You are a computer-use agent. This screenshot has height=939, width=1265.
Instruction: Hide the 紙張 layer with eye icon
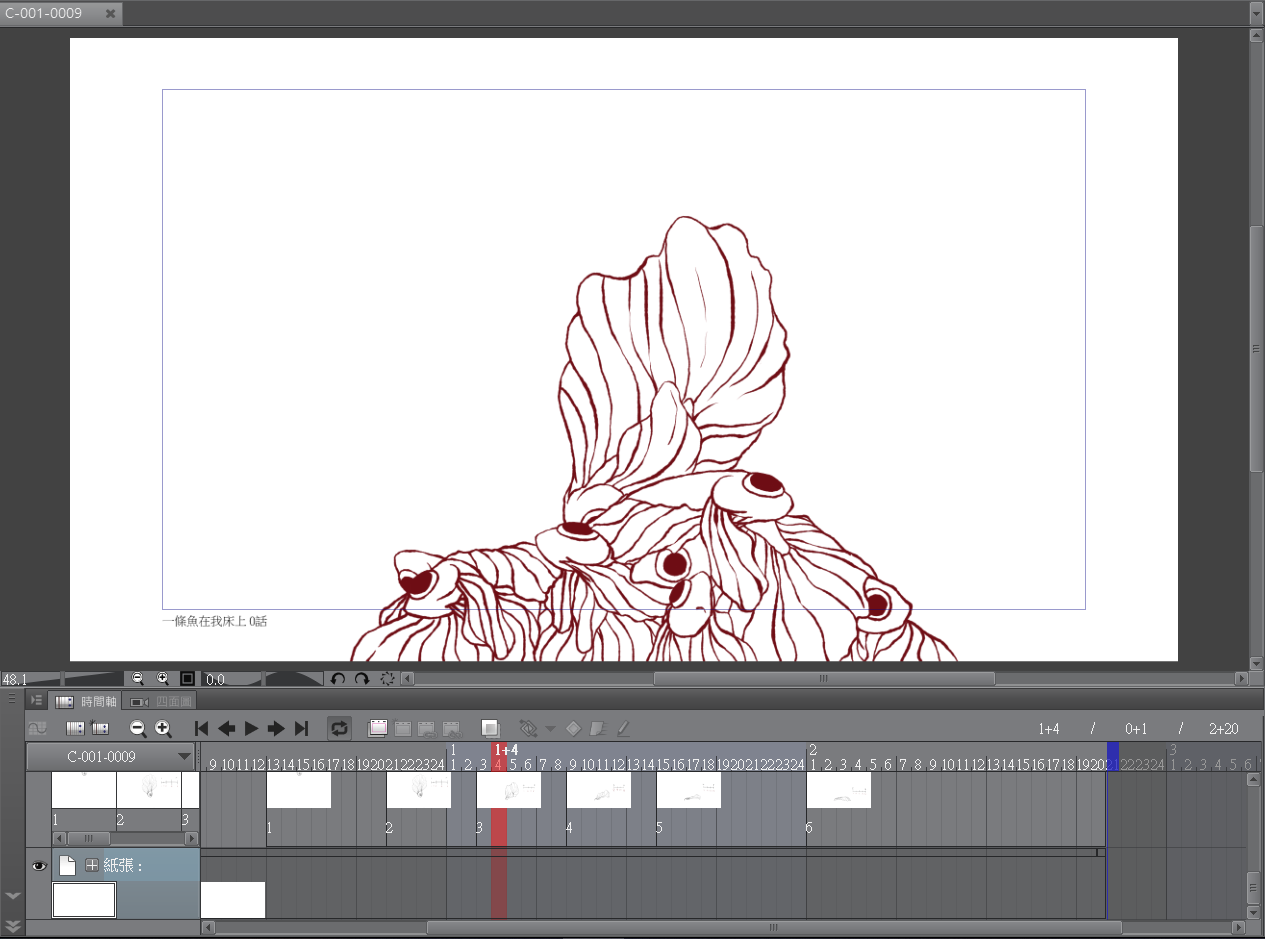click(x=39, y=866)
